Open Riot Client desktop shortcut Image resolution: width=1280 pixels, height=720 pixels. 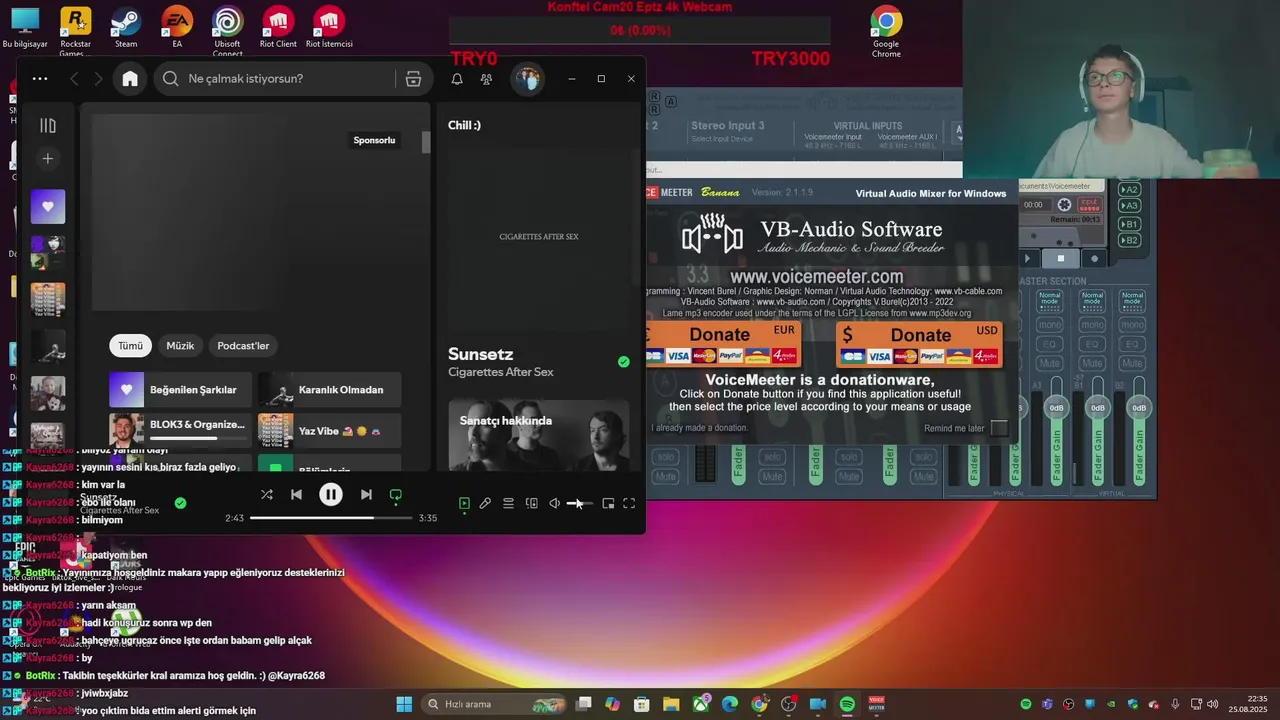click(x=278, y=28)
